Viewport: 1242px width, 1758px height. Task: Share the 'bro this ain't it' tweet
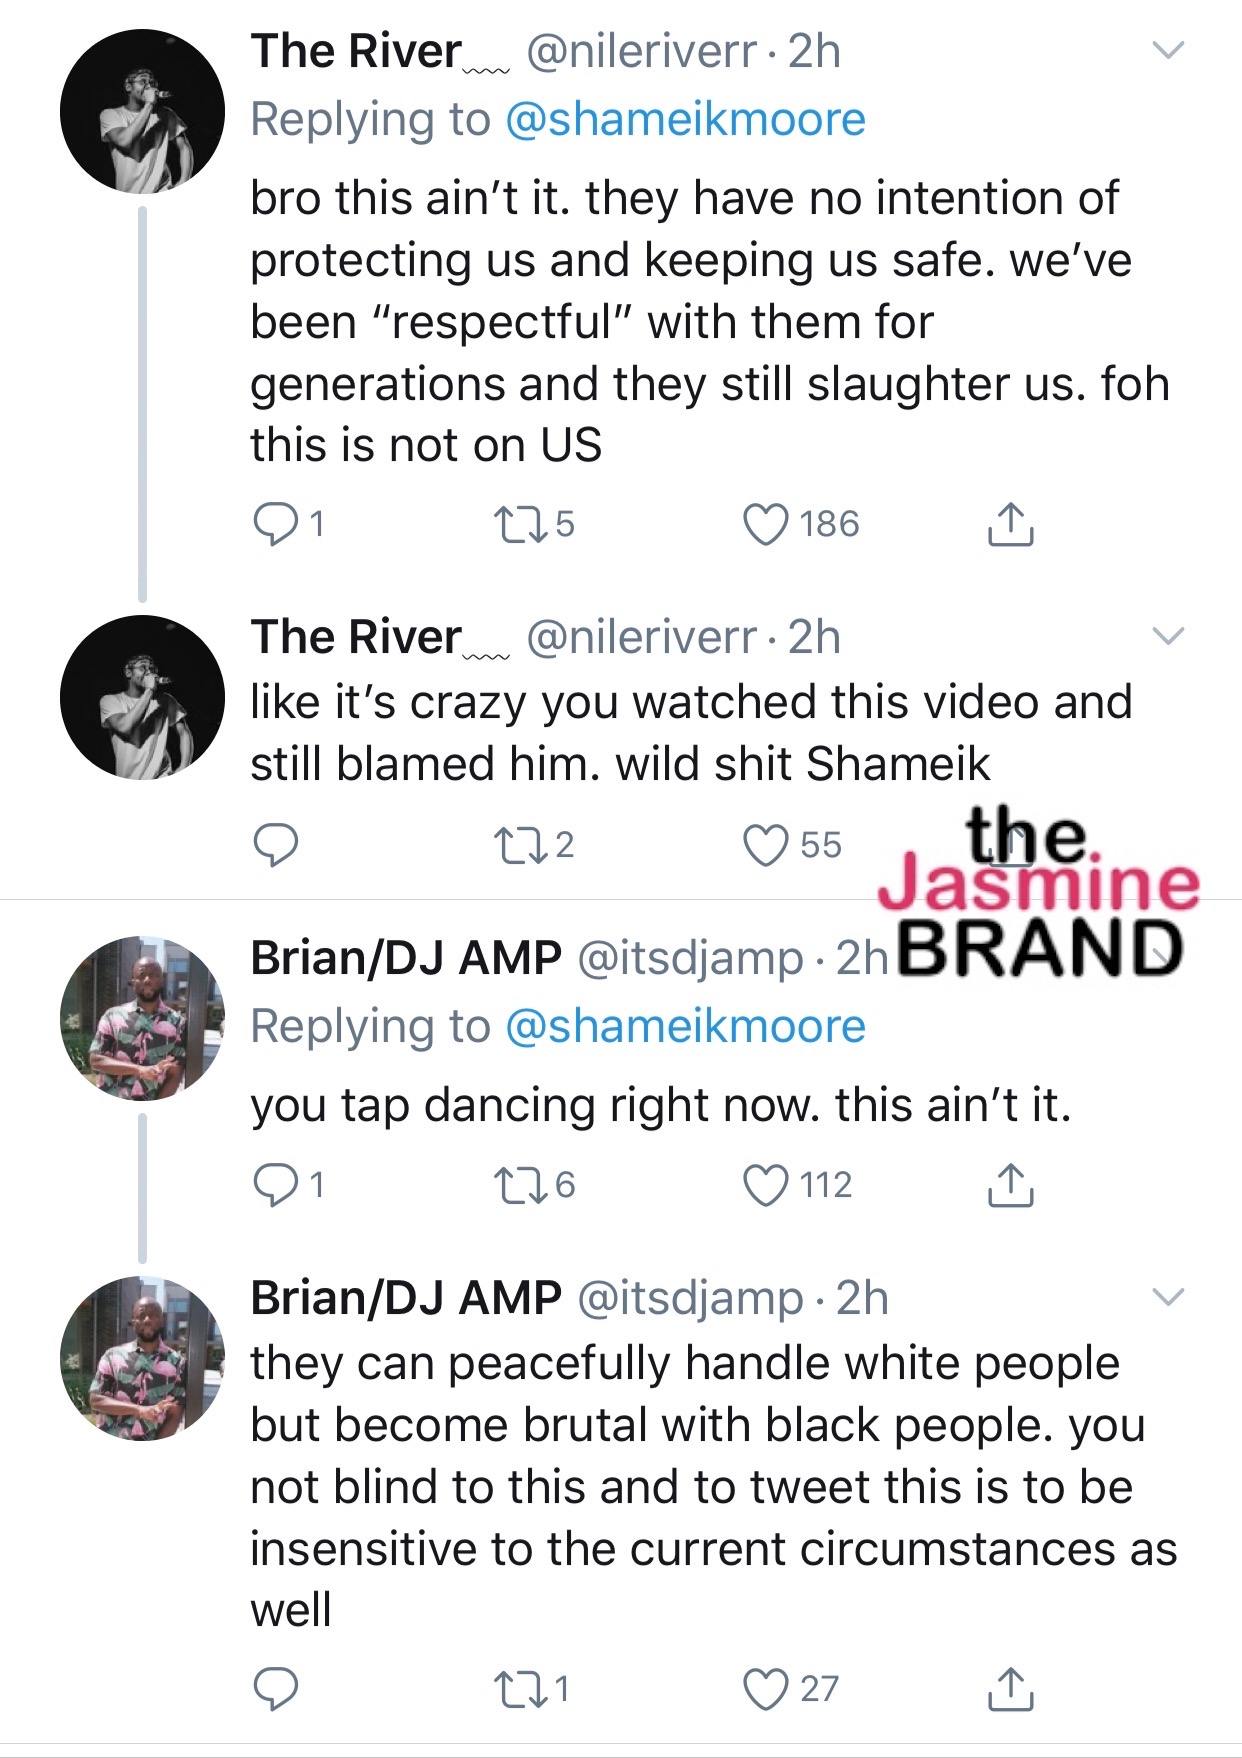click(1010, 524)
